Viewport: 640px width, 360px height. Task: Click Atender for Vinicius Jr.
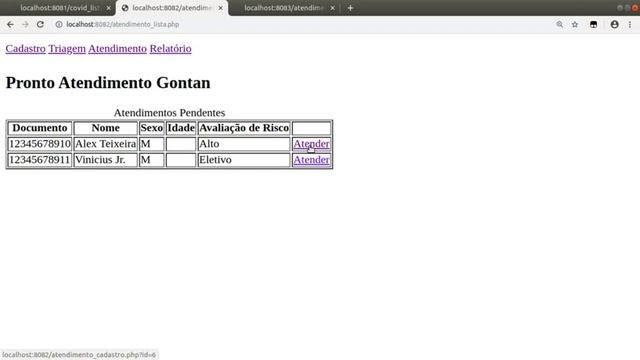311,160
